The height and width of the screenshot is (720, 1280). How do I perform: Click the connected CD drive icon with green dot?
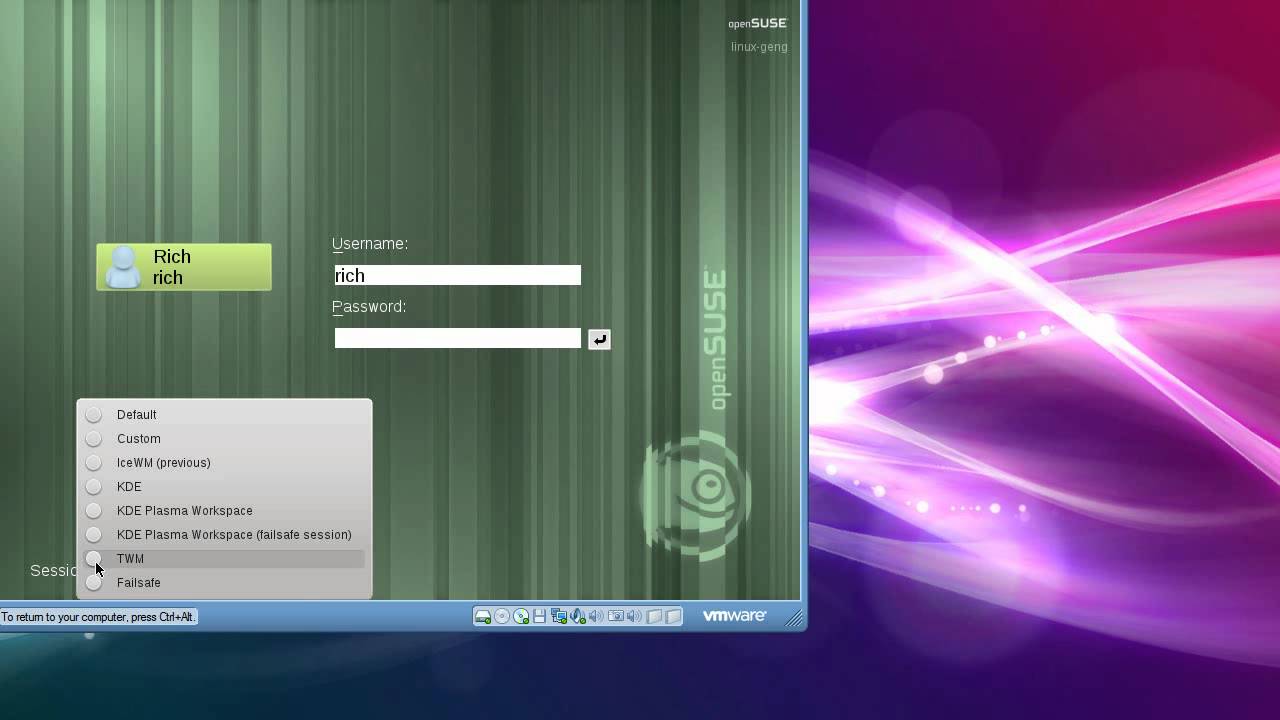tap(521, 617)
